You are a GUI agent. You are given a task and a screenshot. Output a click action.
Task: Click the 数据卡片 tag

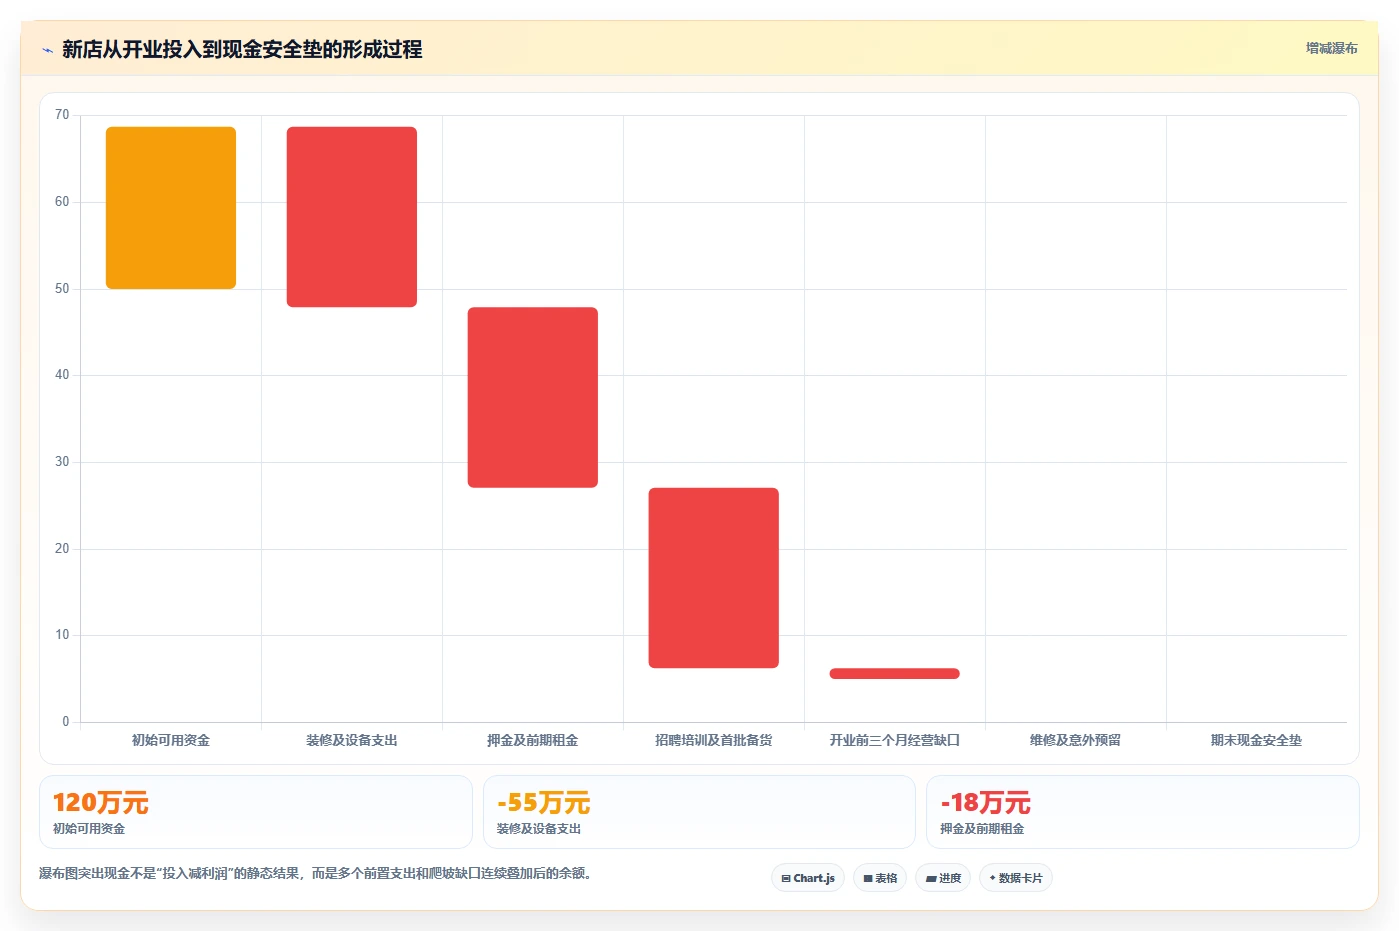(1016, 878)
